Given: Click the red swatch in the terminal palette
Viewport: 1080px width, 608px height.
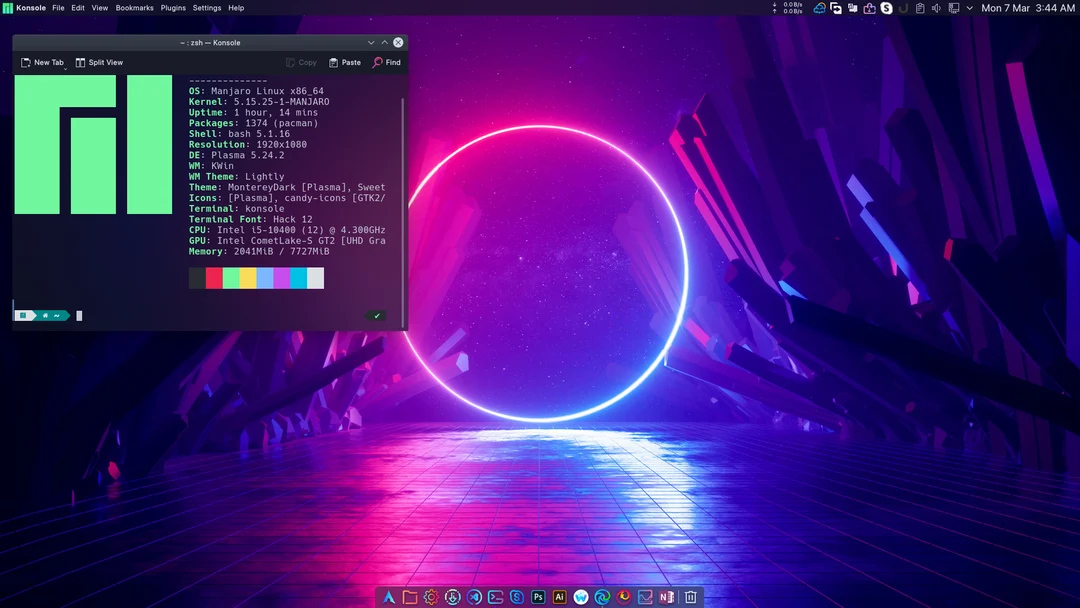Looking at the screenshot, I should pos(213,277).
